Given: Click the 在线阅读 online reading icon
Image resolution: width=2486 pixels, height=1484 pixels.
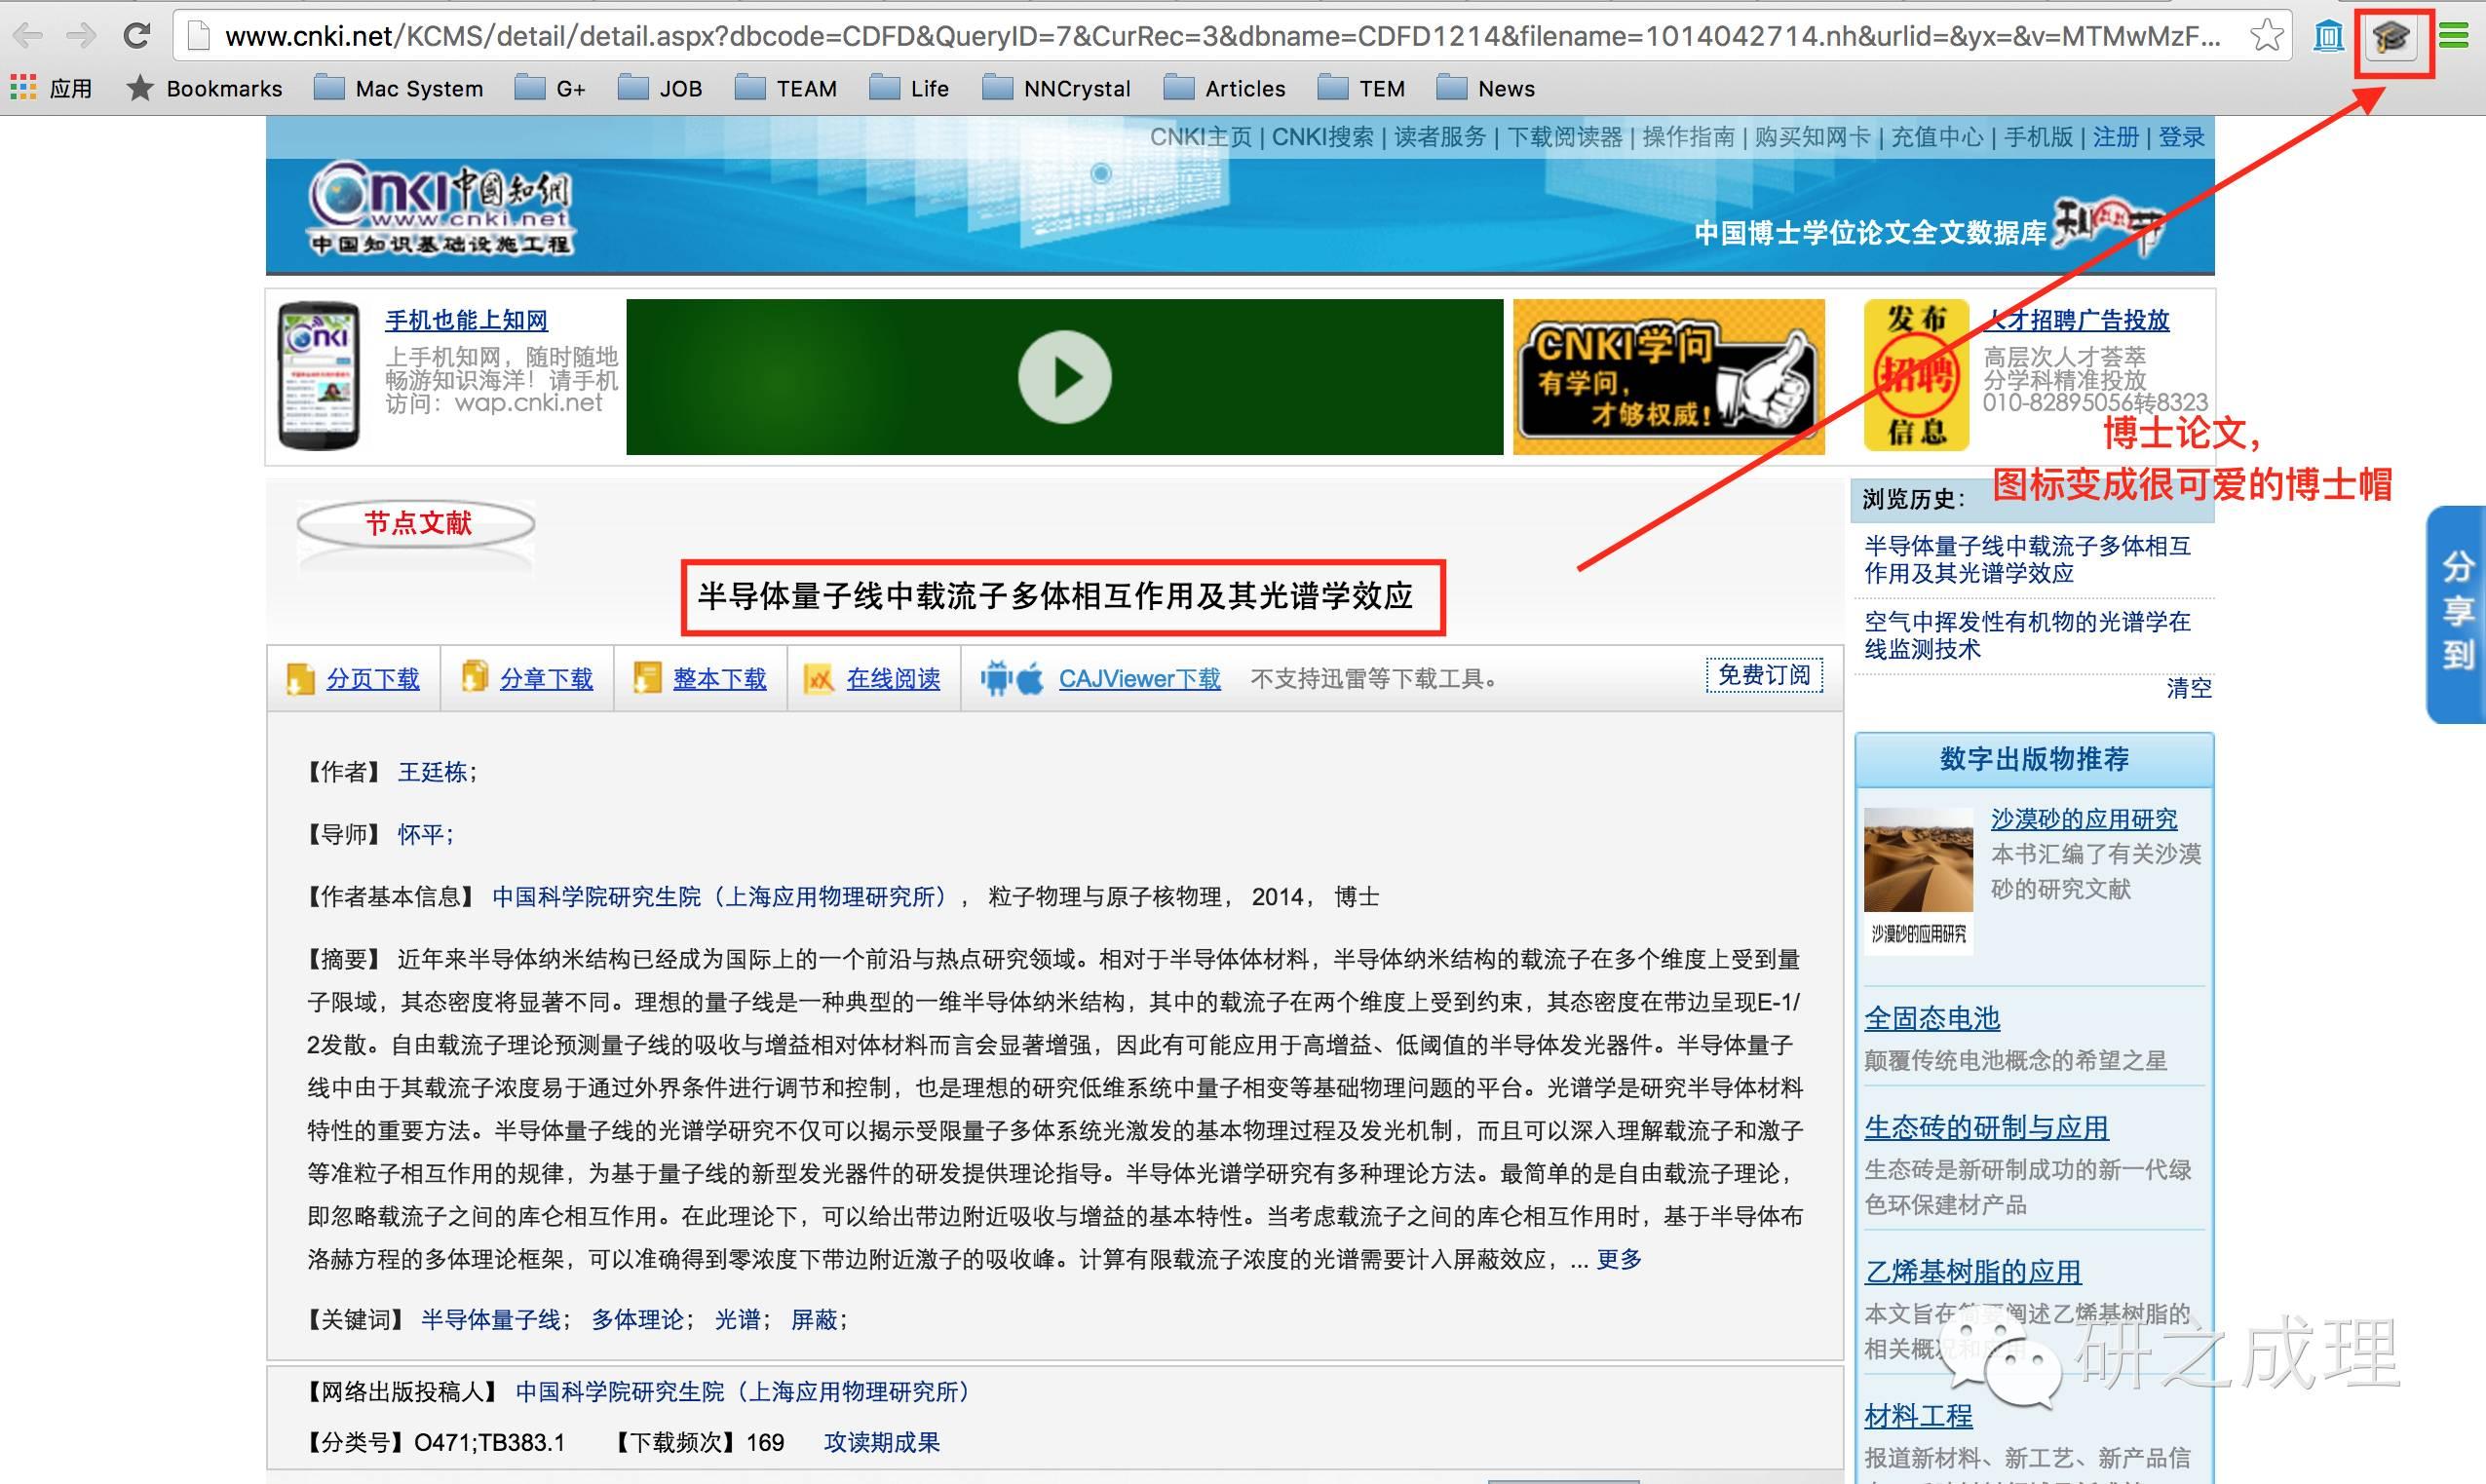Looking at the screenshot, I should tap(819, 679).
